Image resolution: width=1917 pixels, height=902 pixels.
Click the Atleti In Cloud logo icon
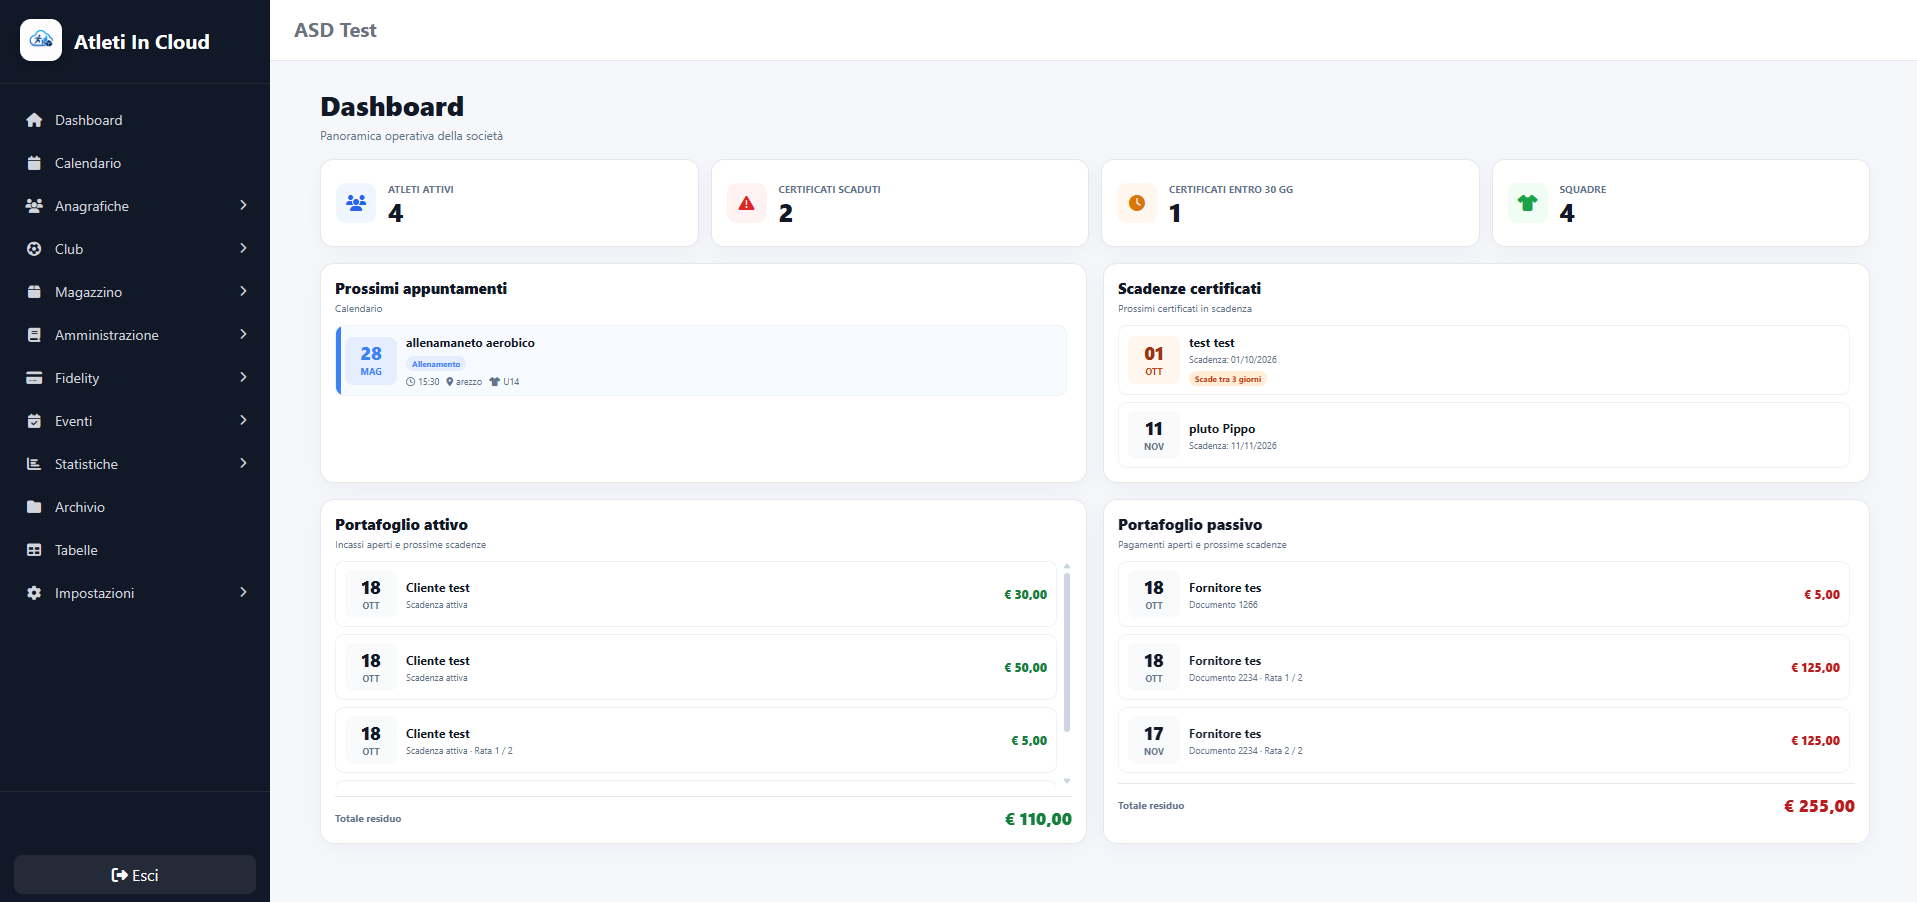click(x=41, y=40)
